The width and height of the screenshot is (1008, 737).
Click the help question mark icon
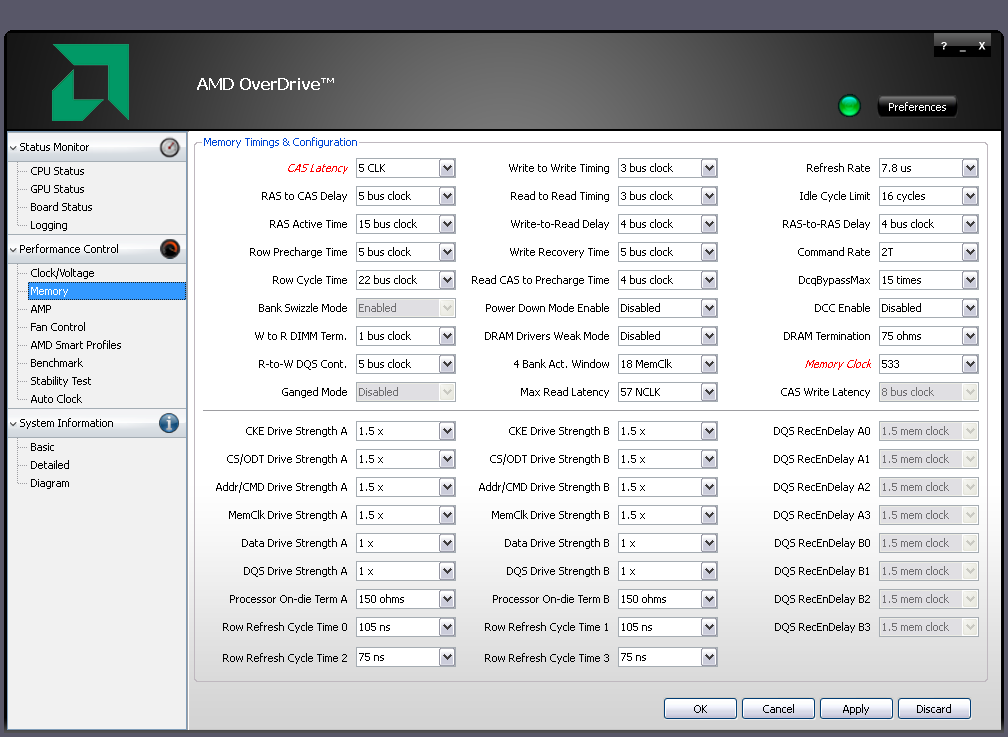tap(944, 47)
